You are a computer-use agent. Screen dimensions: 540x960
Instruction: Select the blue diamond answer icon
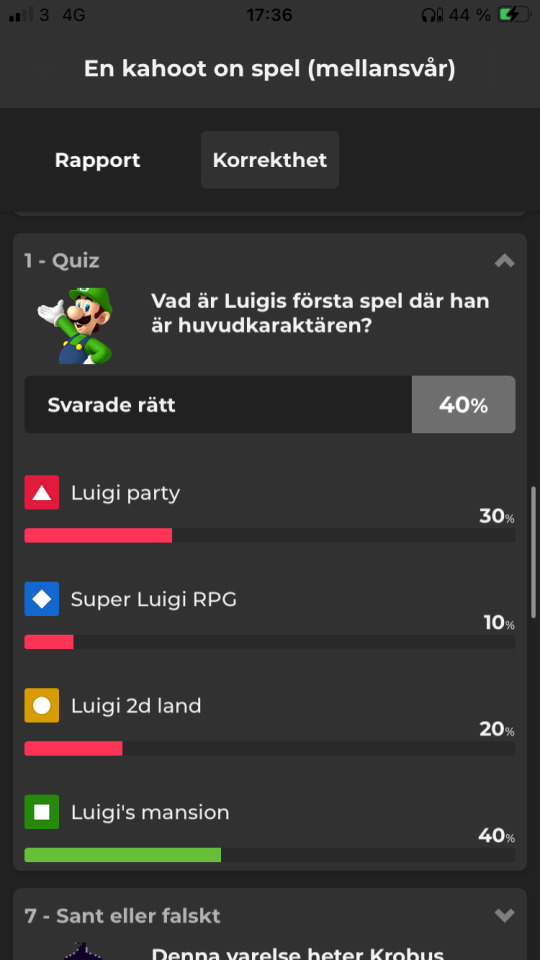point(42,599)
